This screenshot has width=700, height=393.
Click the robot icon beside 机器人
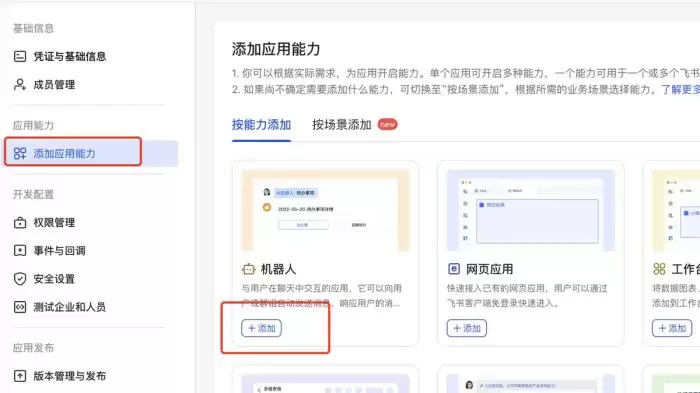click(x=248, y=269)
